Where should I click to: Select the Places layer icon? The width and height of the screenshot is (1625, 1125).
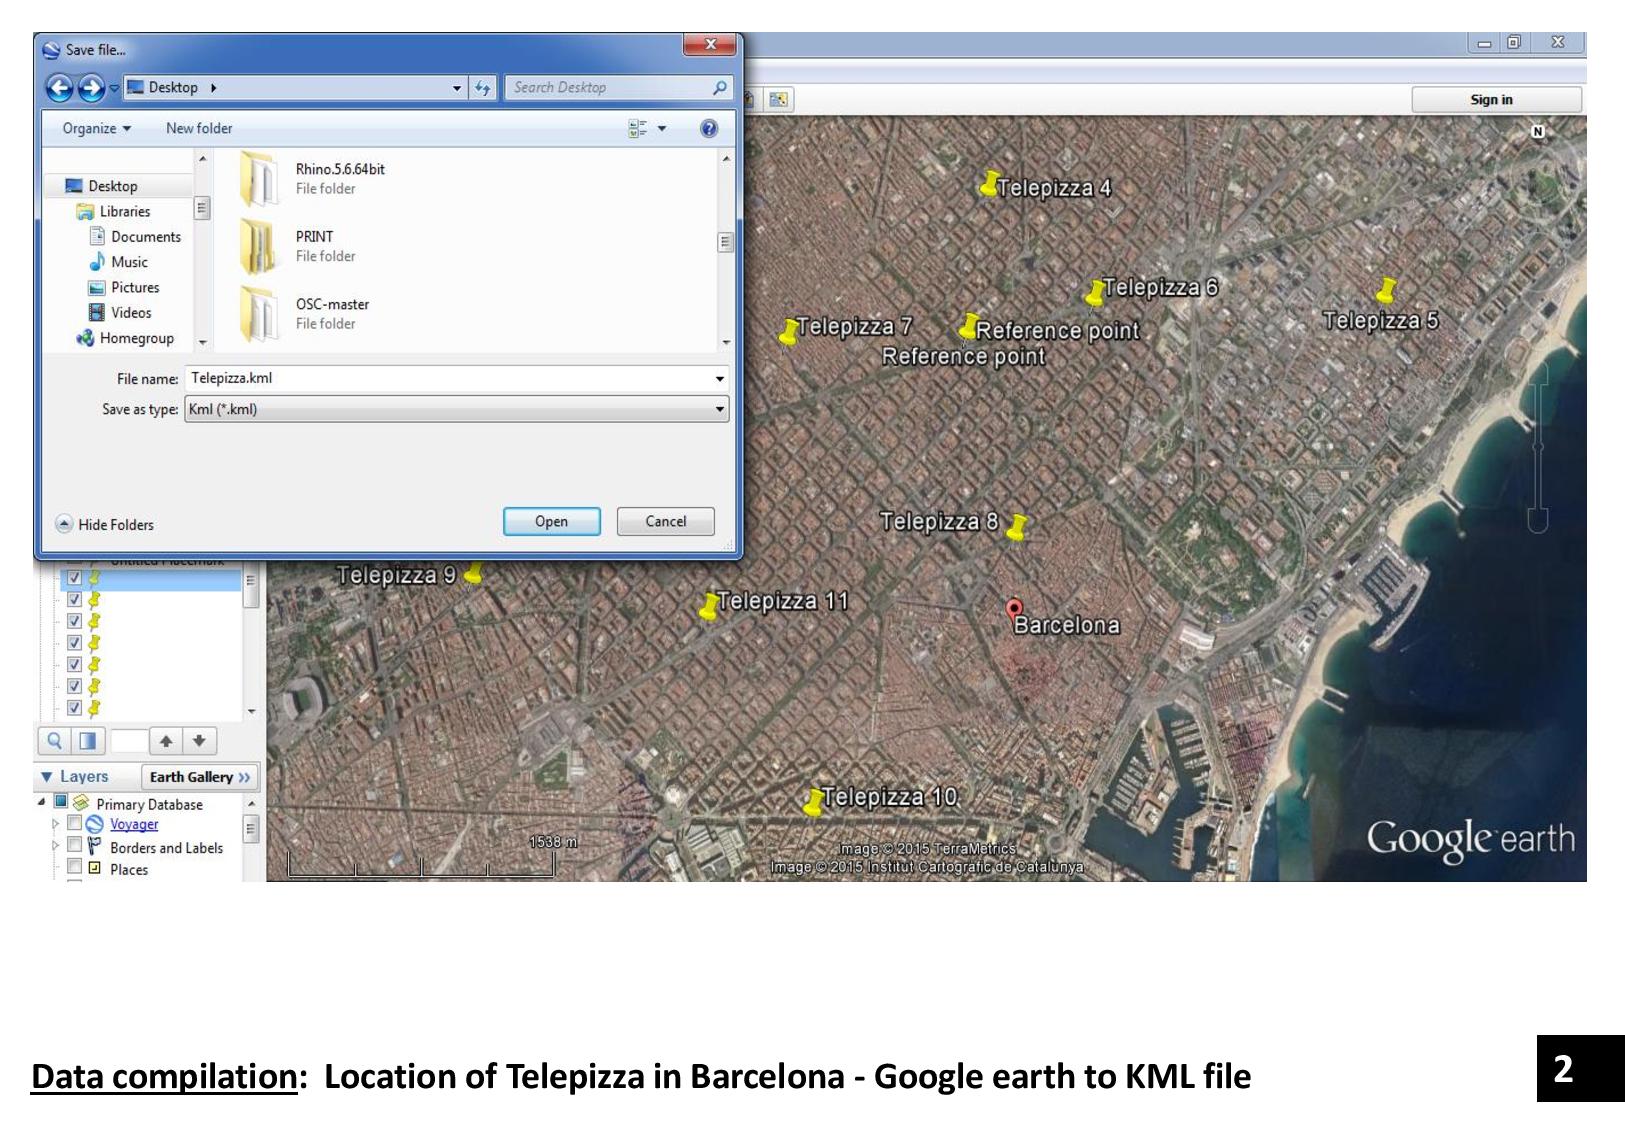pyautogui.click(x=95, y=869)
